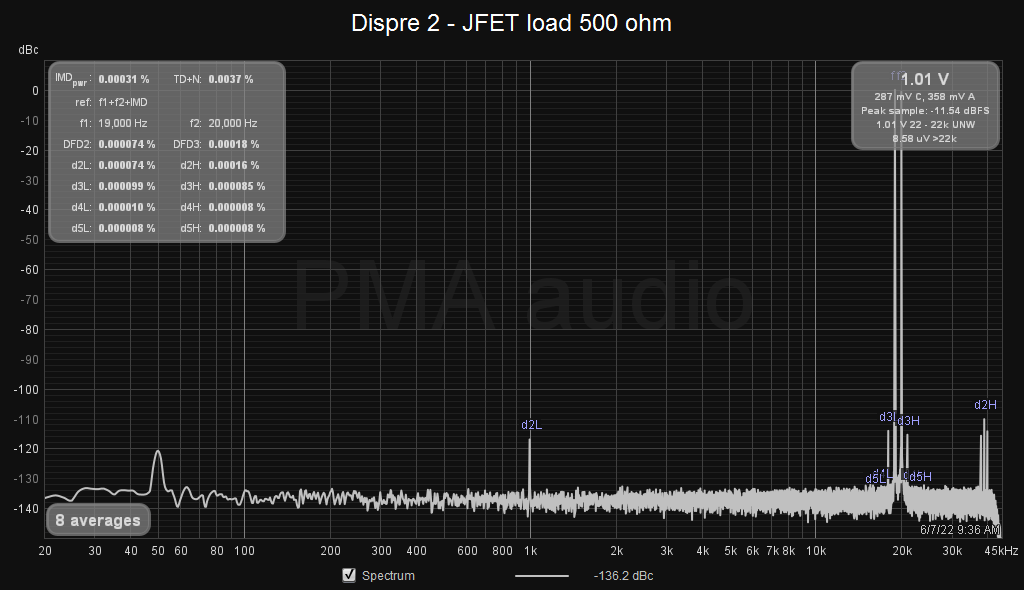This screenshot has width=1024, height=590.
Task: Click the d3H peak marker label
Action: [x=908, y=421]
